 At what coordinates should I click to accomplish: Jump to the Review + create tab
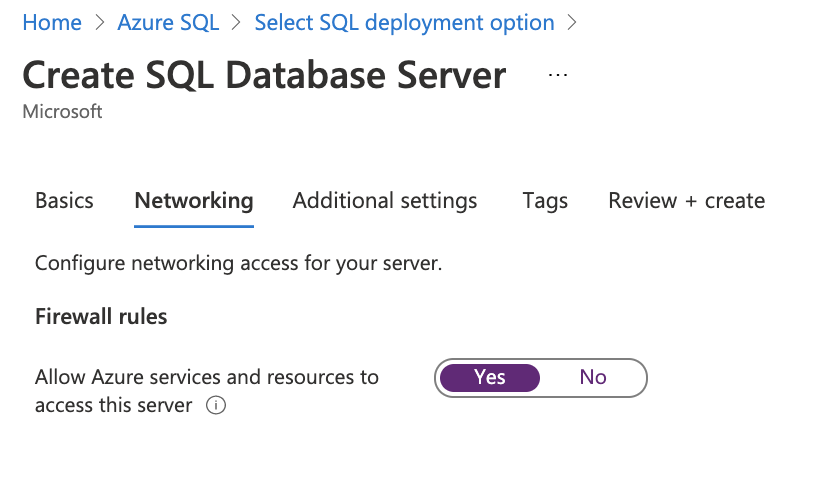tap(686, 200)
